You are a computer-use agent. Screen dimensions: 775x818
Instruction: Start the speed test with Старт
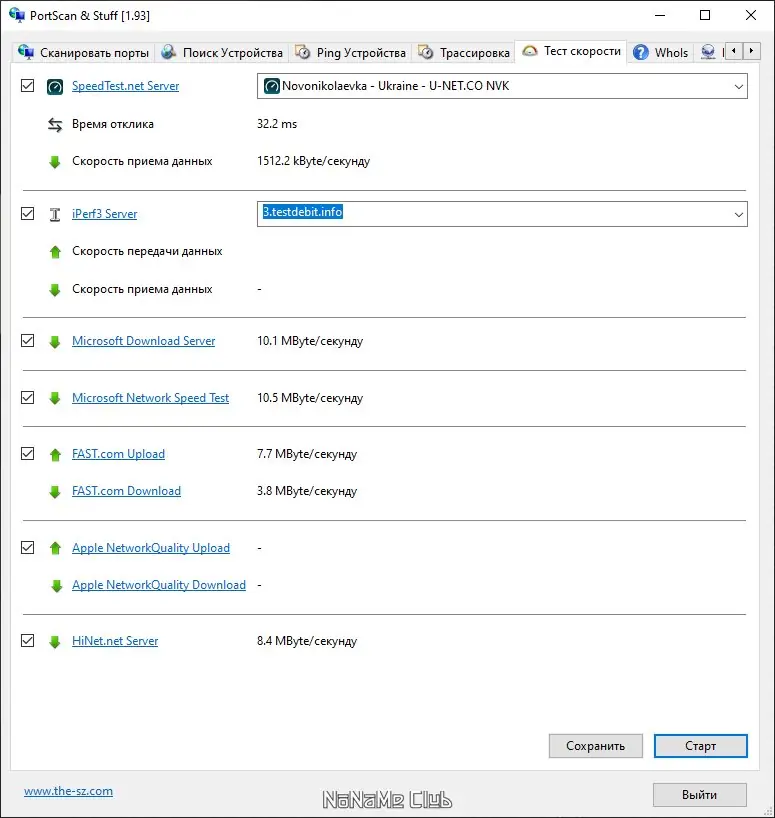[700, 746]
